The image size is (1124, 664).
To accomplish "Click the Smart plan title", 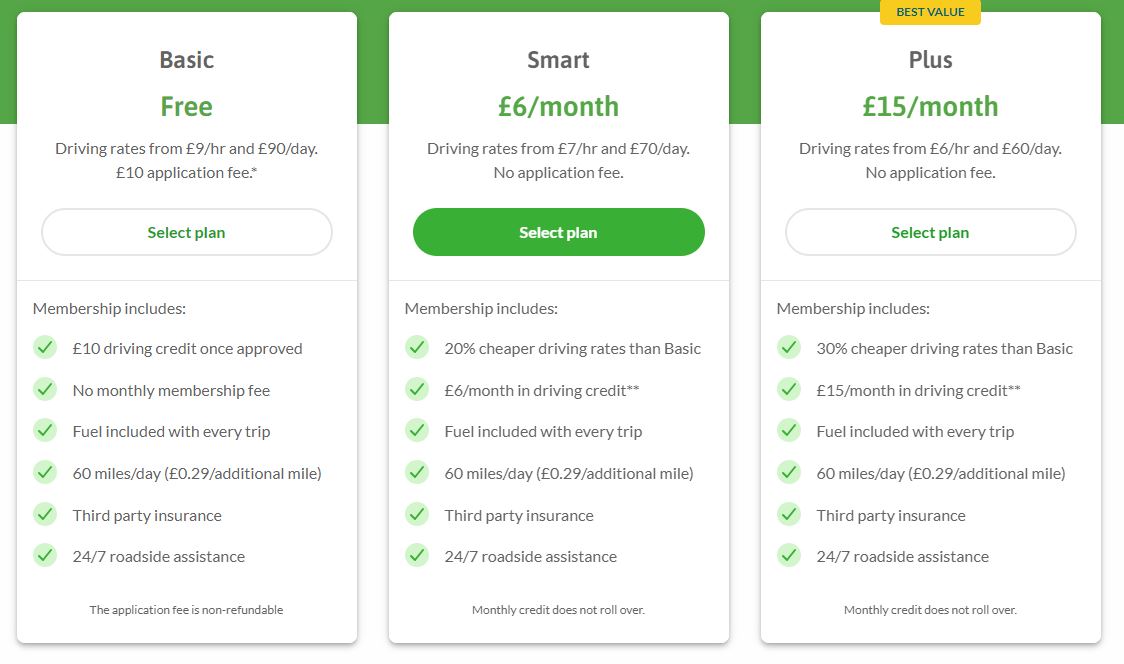I will point(558,59).
